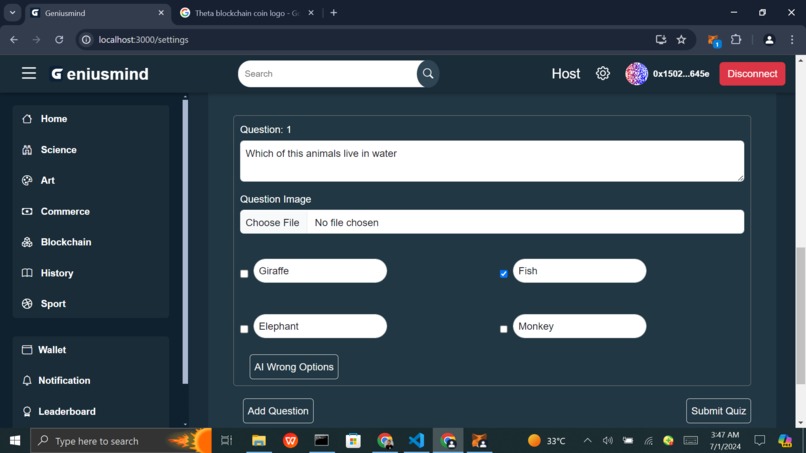Click the page vertical scrollbar thumb
The width and height of the screenshot is (806, 453).
click(800, 315)
